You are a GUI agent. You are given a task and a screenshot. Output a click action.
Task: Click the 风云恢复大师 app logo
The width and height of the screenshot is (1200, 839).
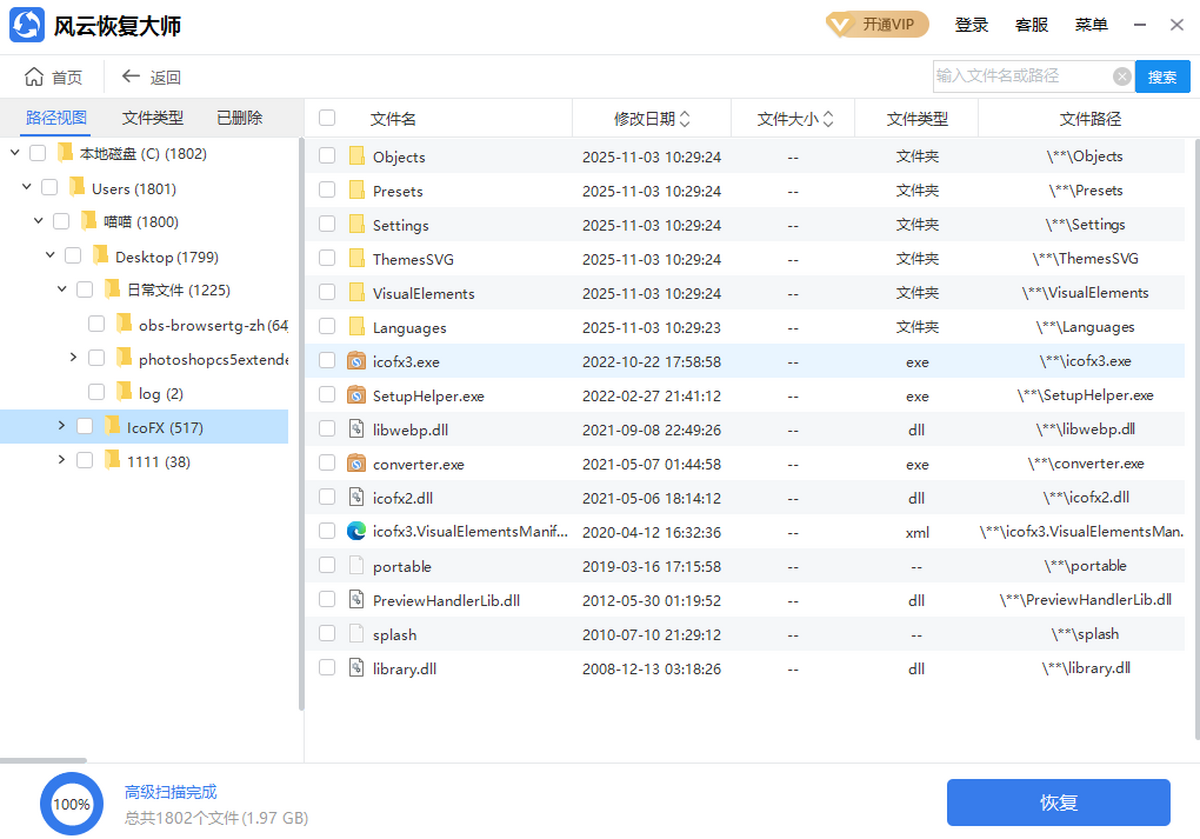point(27,25)
